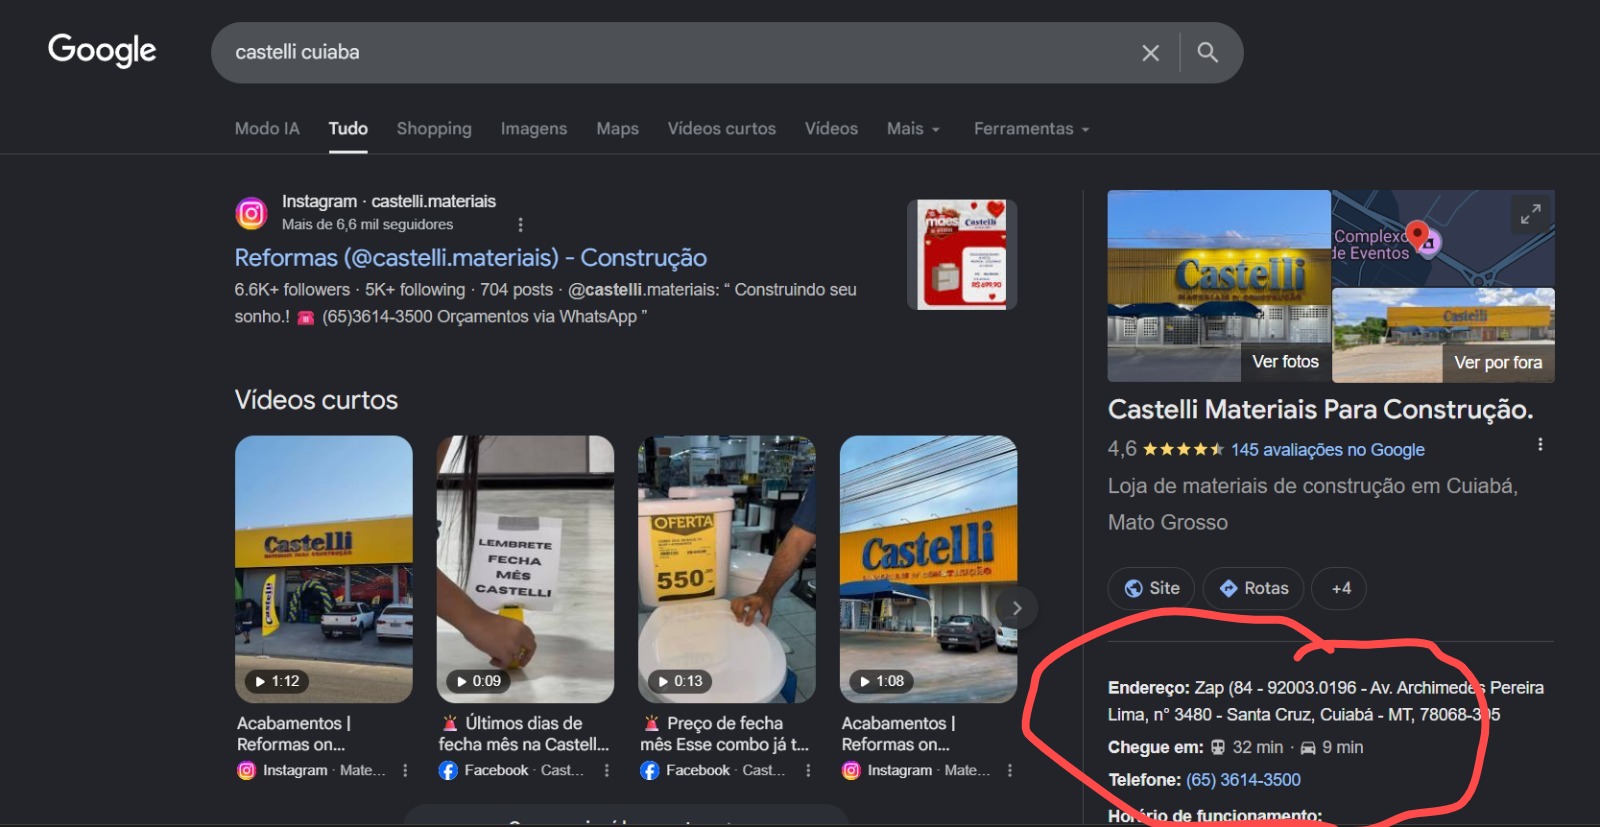
Task: Open the 145 avaliações no Google link
Action: click(x=1328, y=450)
